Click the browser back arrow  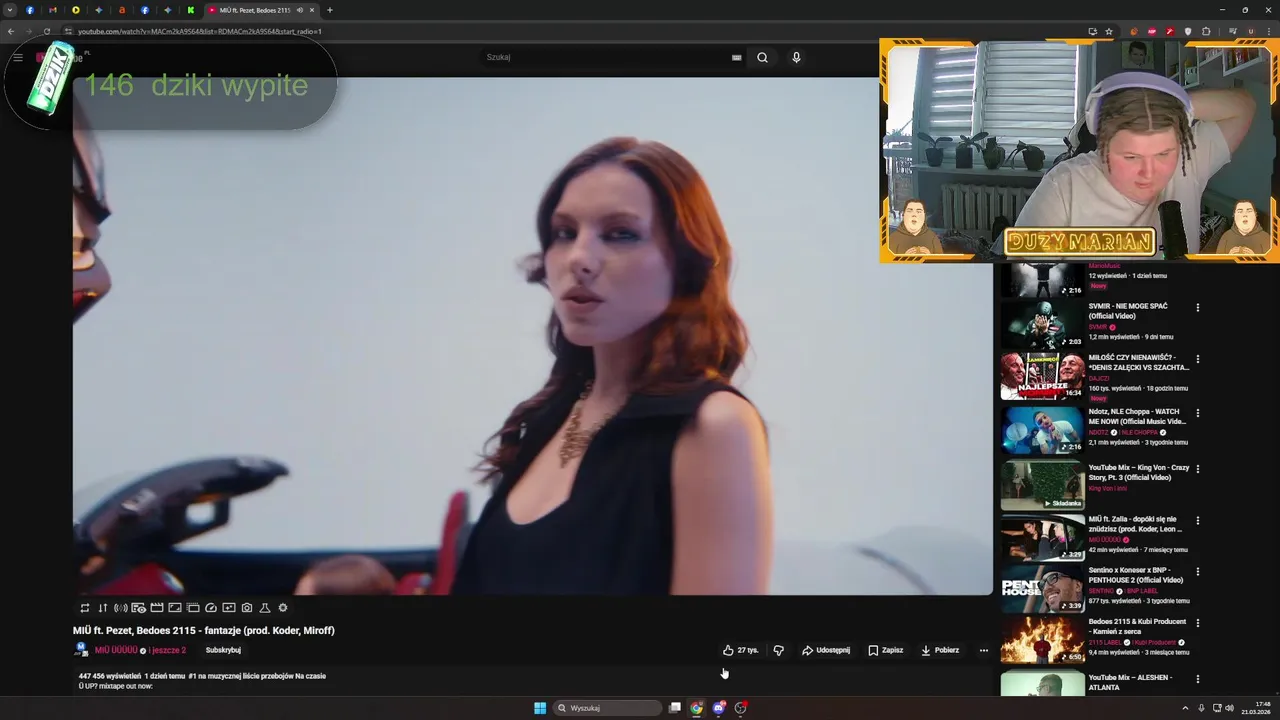click(11, 31)
